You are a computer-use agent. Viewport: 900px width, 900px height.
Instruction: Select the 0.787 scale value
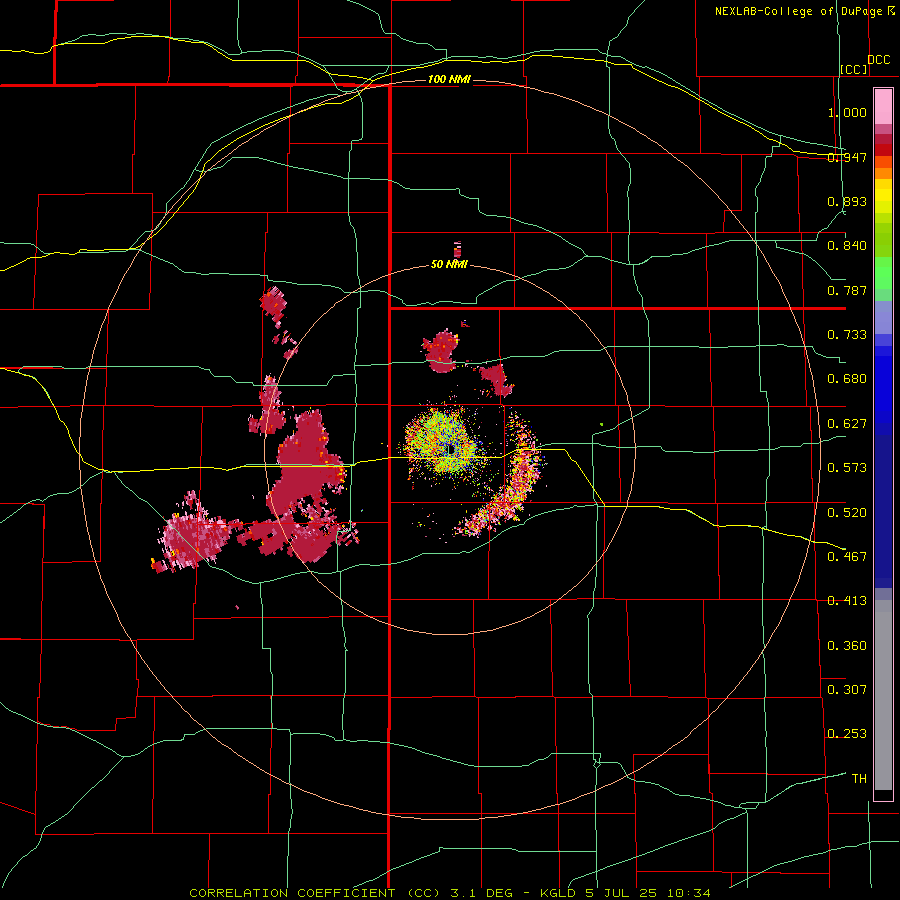(847, 290)
